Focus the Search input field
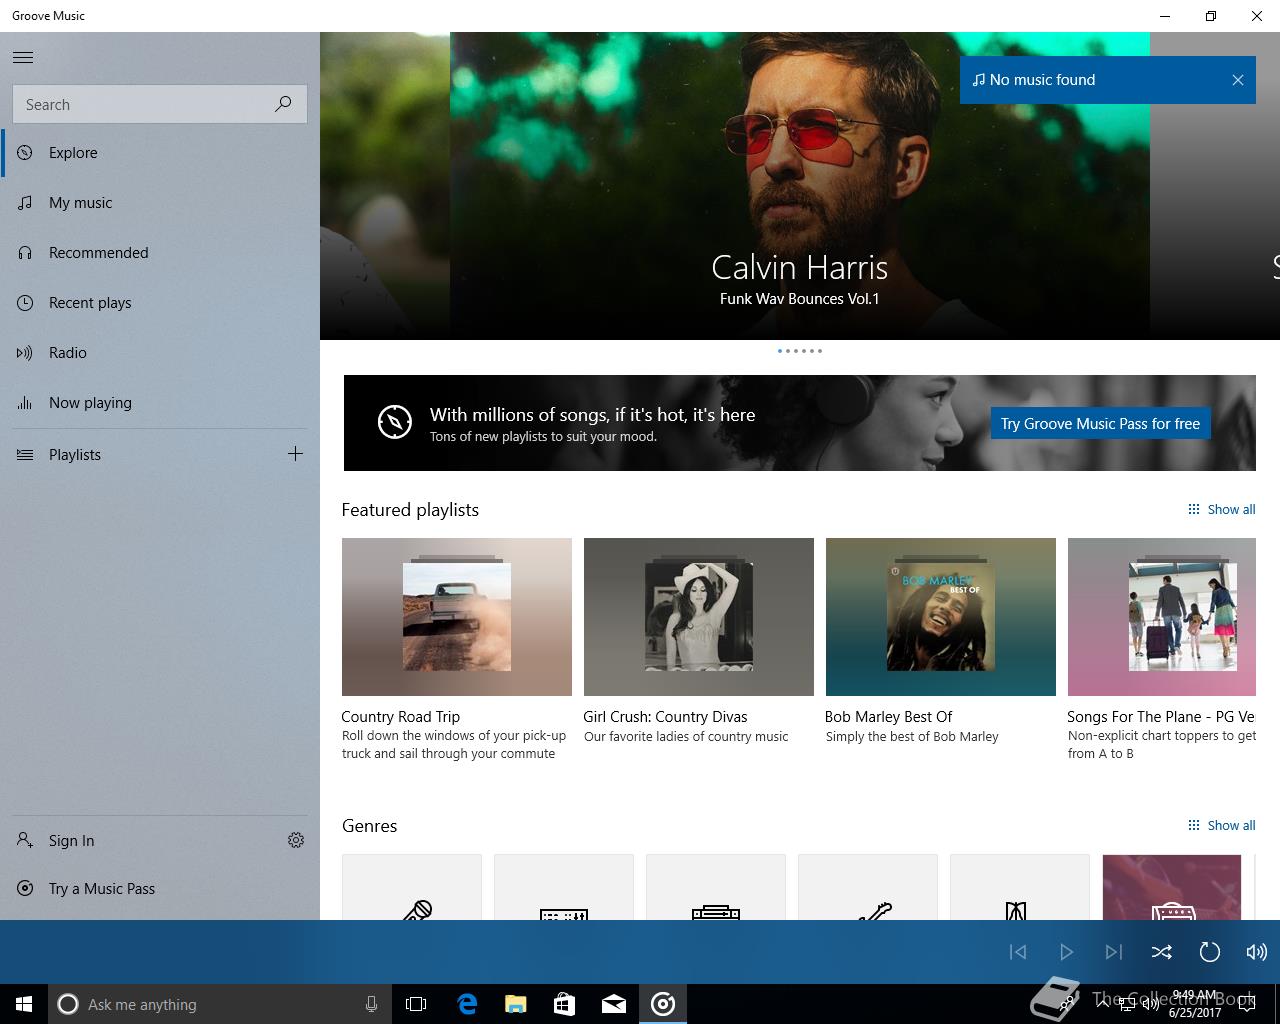This screenshot has height=1024, width=1280. coord(160,104)
